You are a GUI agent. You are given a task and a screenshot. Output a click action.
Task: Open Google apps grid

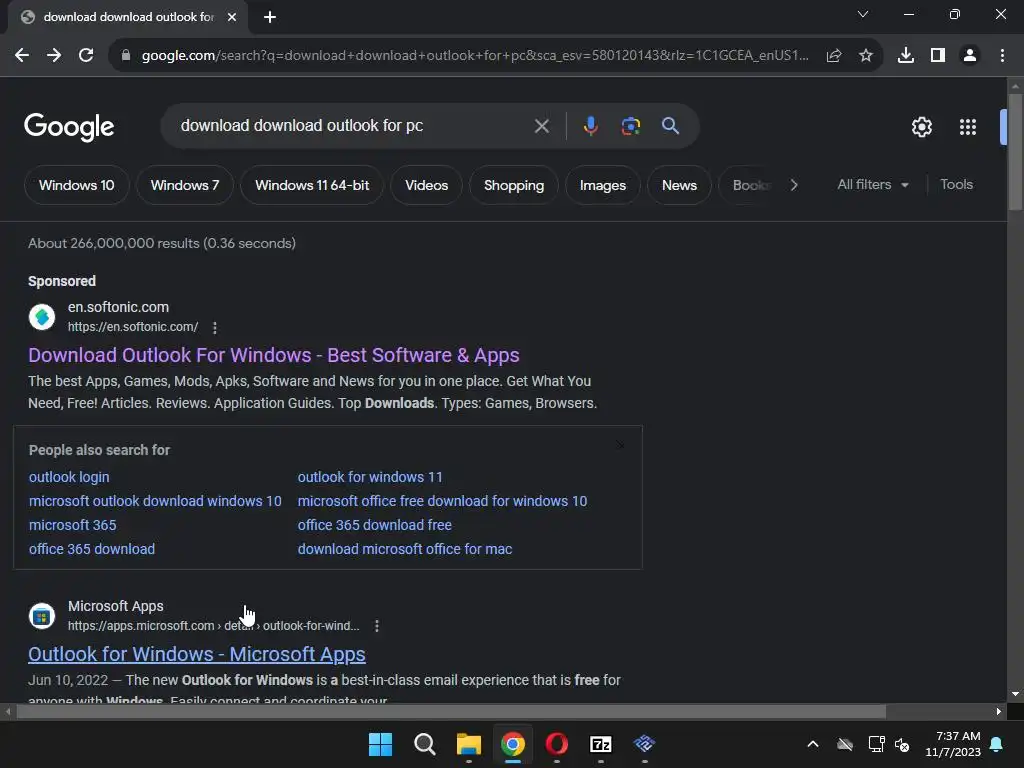[x=968, y=127]
